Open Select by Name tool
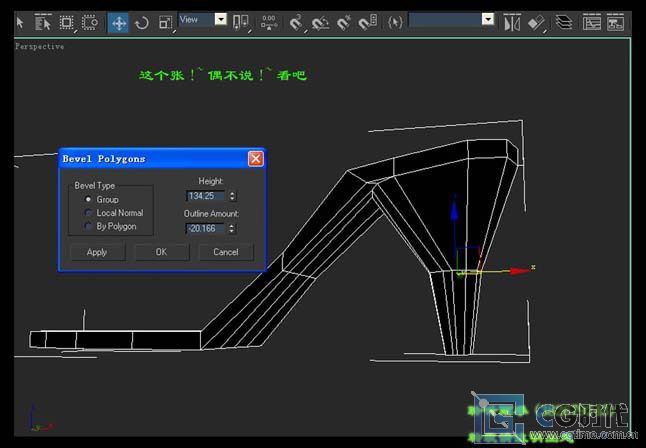 point(42,23)
